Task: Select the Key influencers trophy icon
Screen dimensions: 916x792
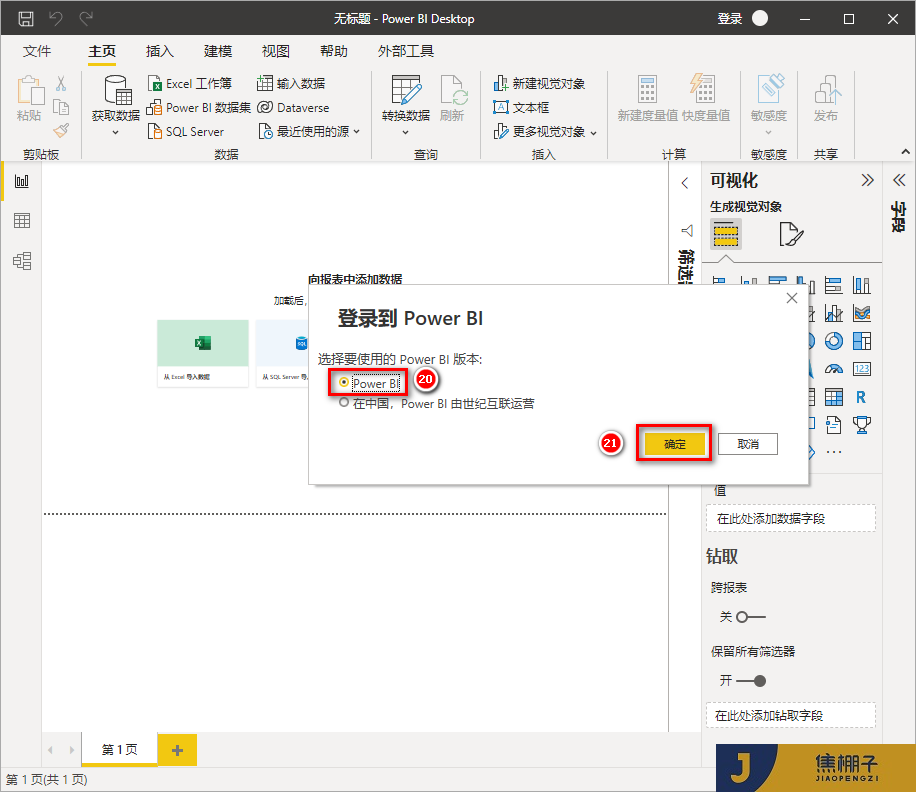Action: [862, 425]
